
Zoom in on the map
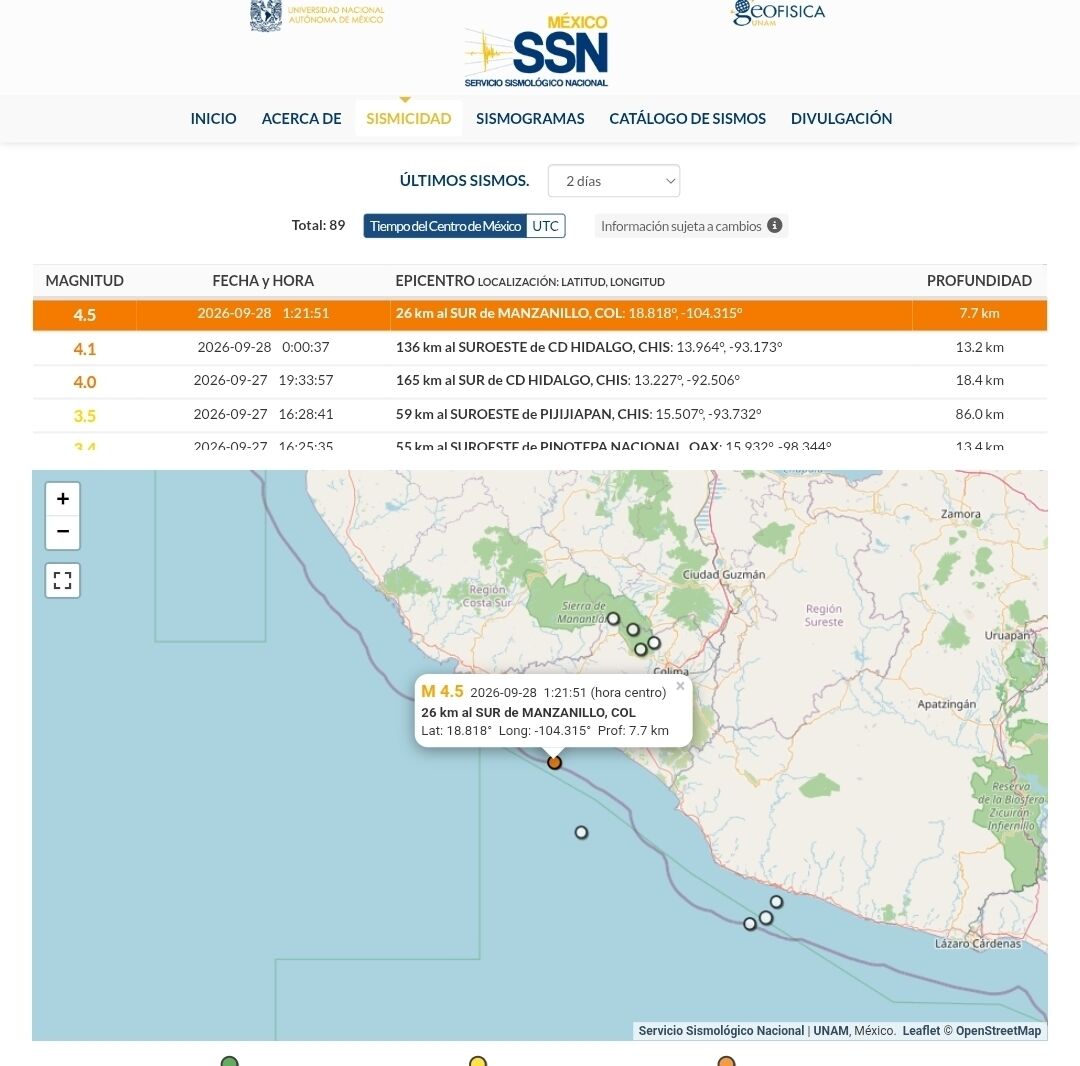(x=63, y=499)
